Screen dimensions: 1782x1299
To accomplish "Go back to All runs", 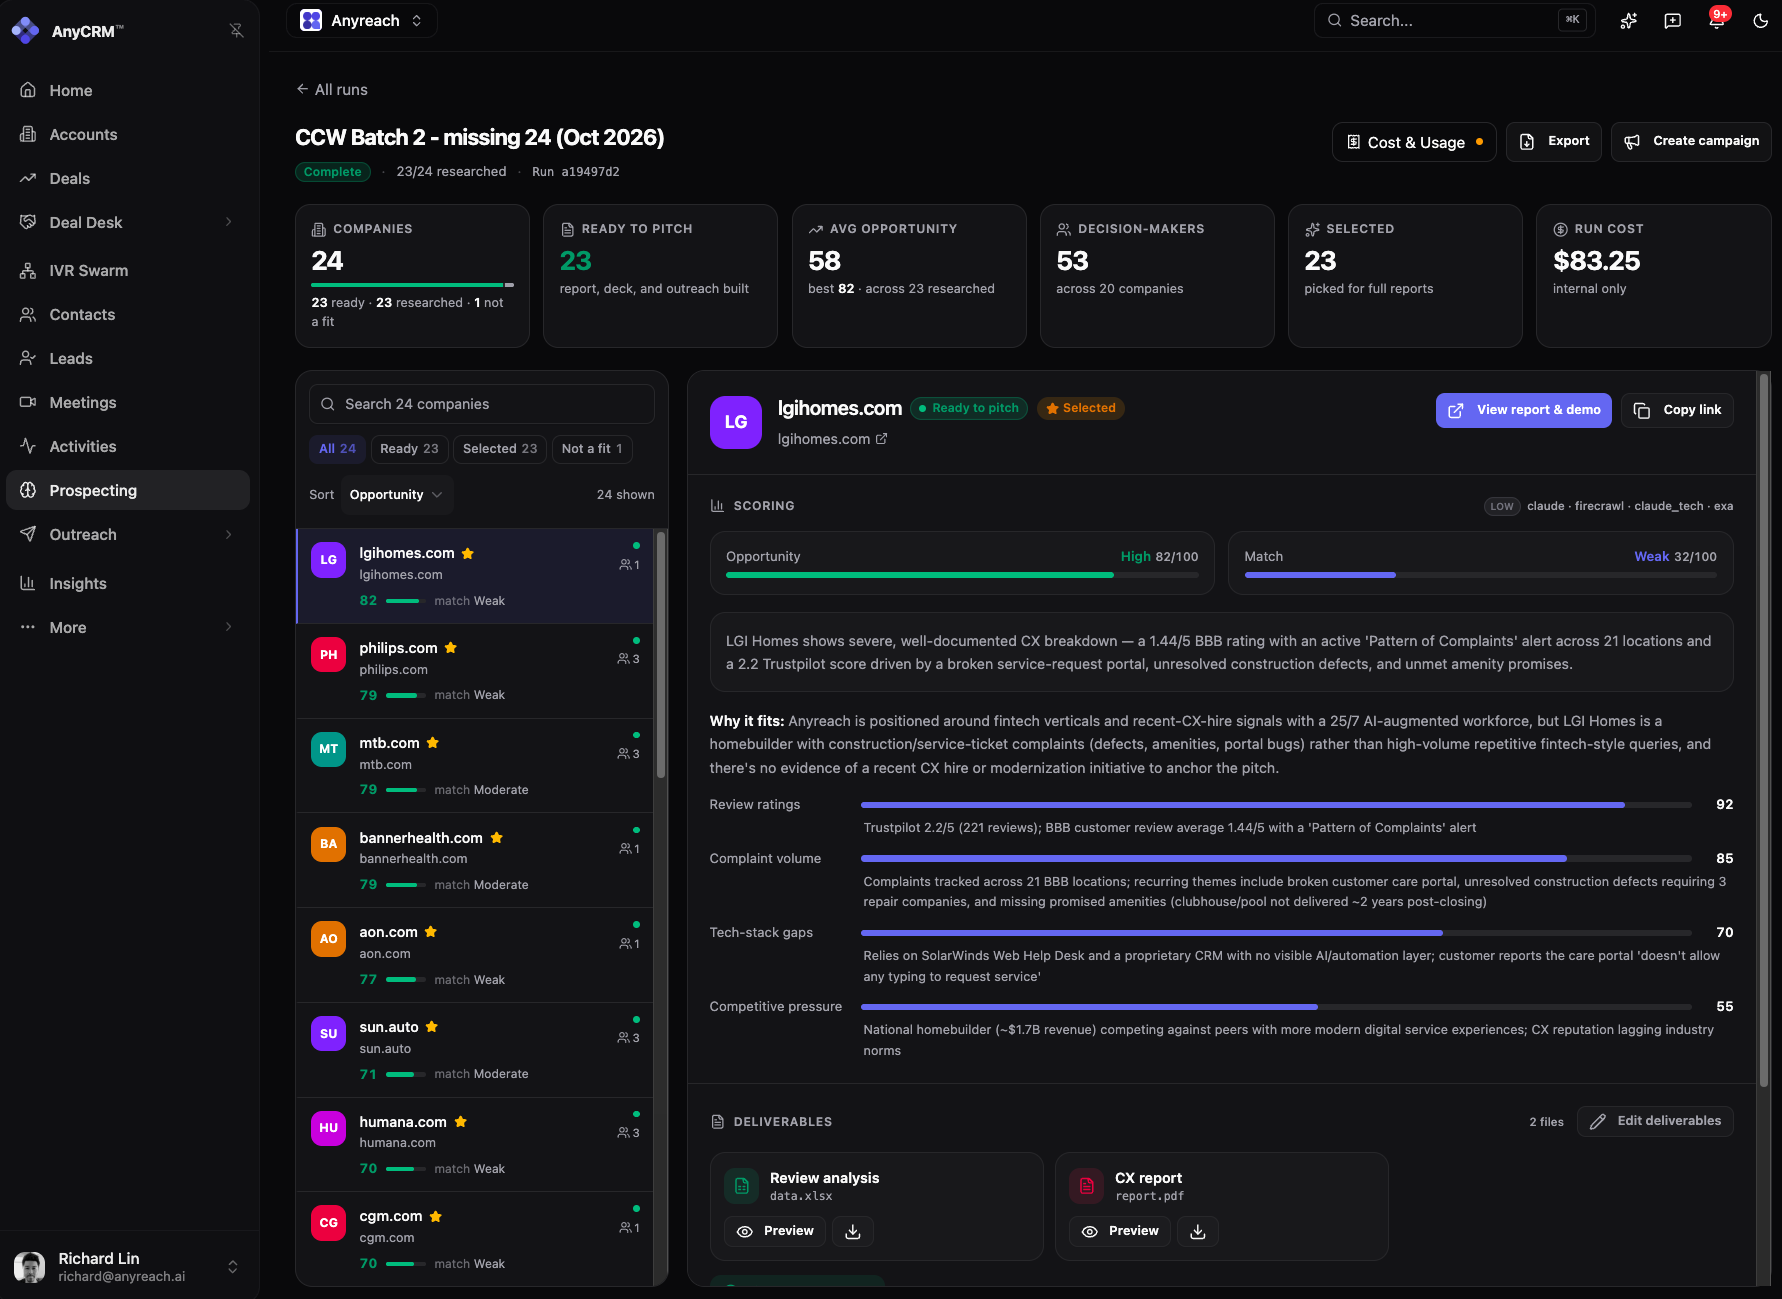I will point(332,90).
